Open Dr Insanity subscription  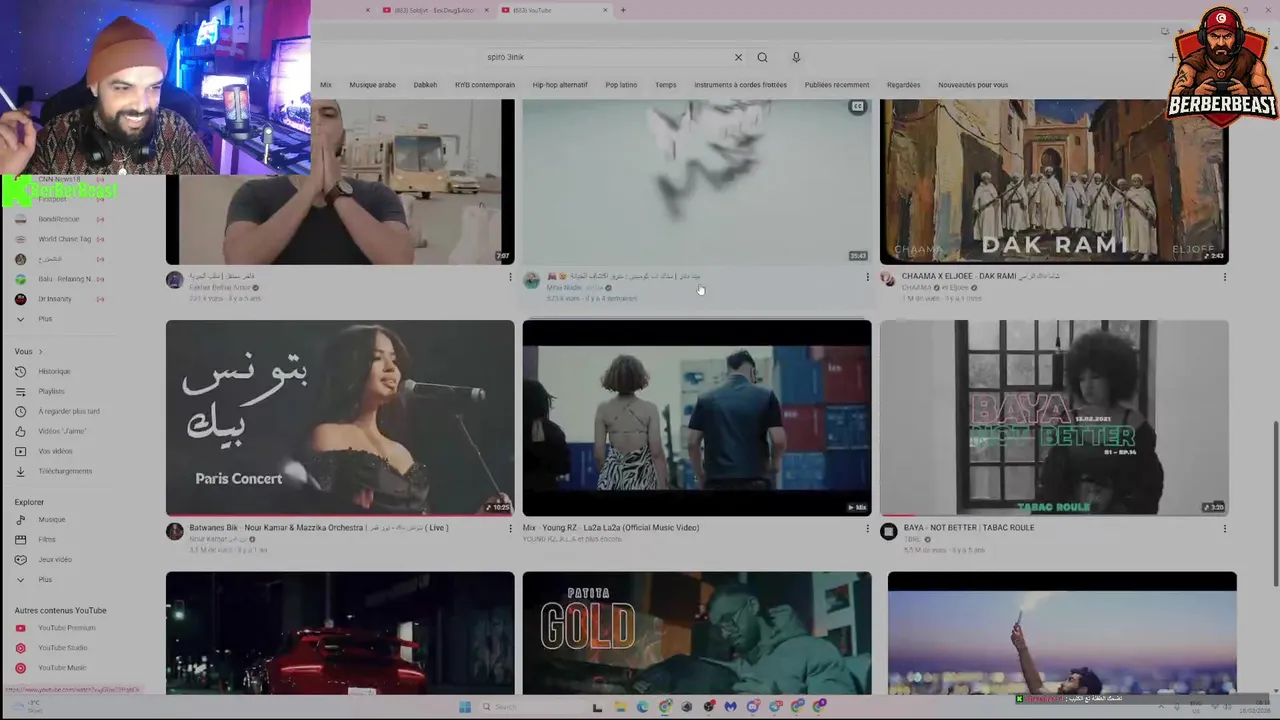(x=55, y=299)
